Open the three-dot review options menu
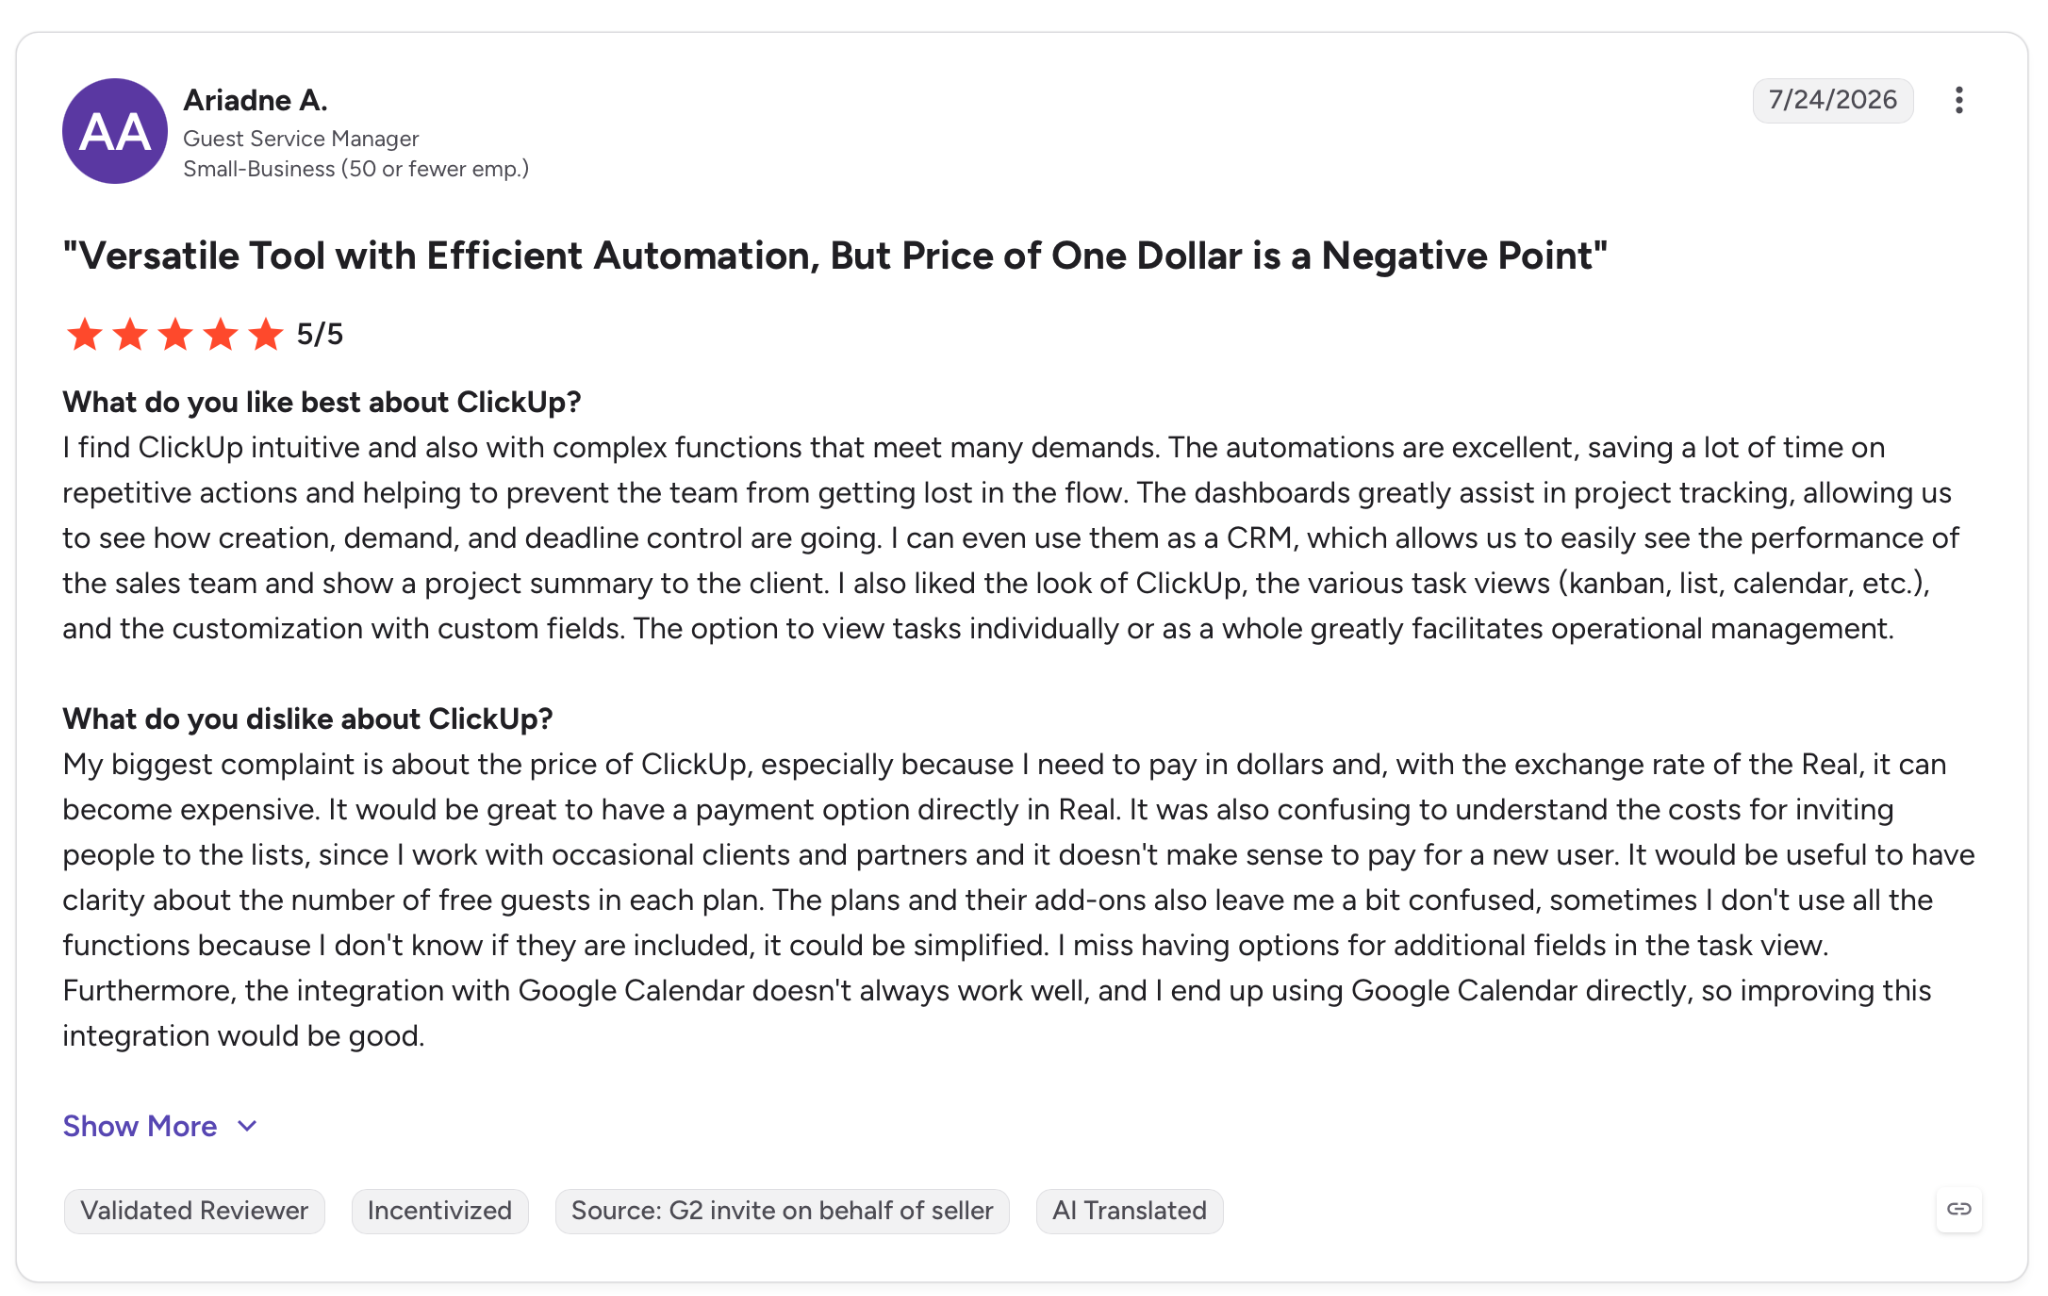Screen dimensions: 2048x1296 pos(1958,100)
